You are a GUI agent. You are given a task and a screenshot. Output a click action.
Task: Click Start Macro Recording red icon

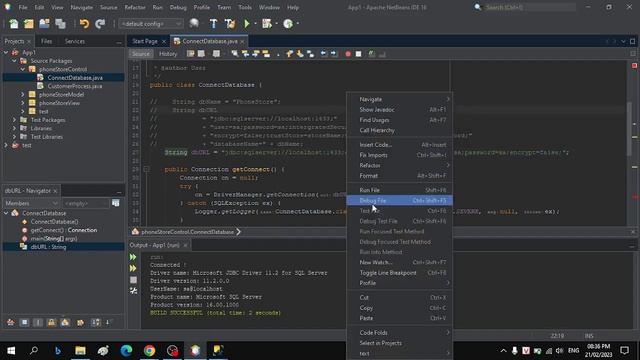tap(348, 54)
